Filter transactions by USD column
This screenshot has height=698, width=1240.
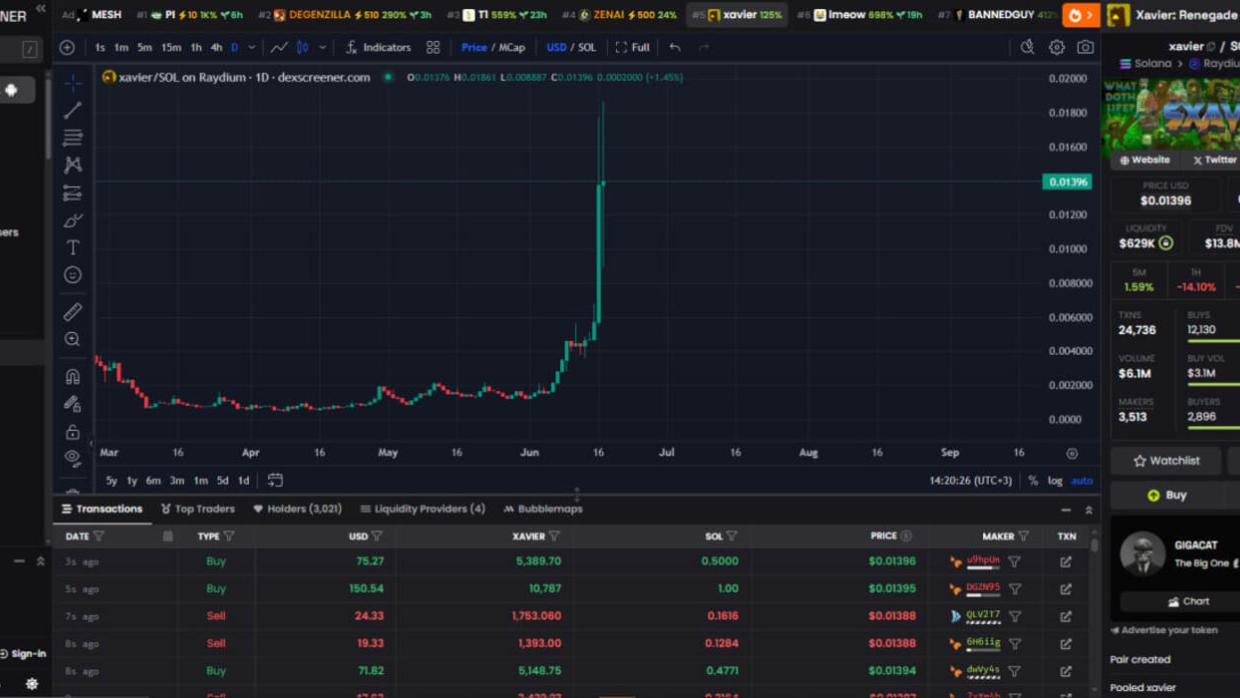click(x=377, y=537)
